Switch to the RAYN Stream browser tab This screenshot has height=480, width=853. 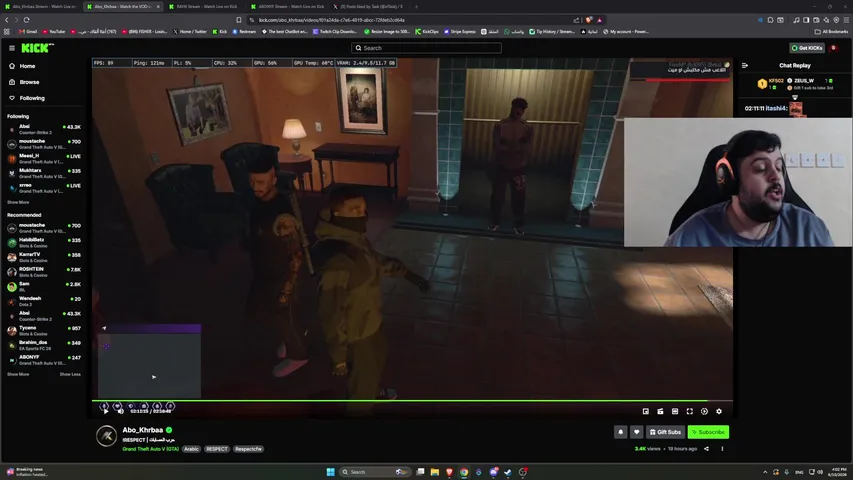[x=205, y=7]
